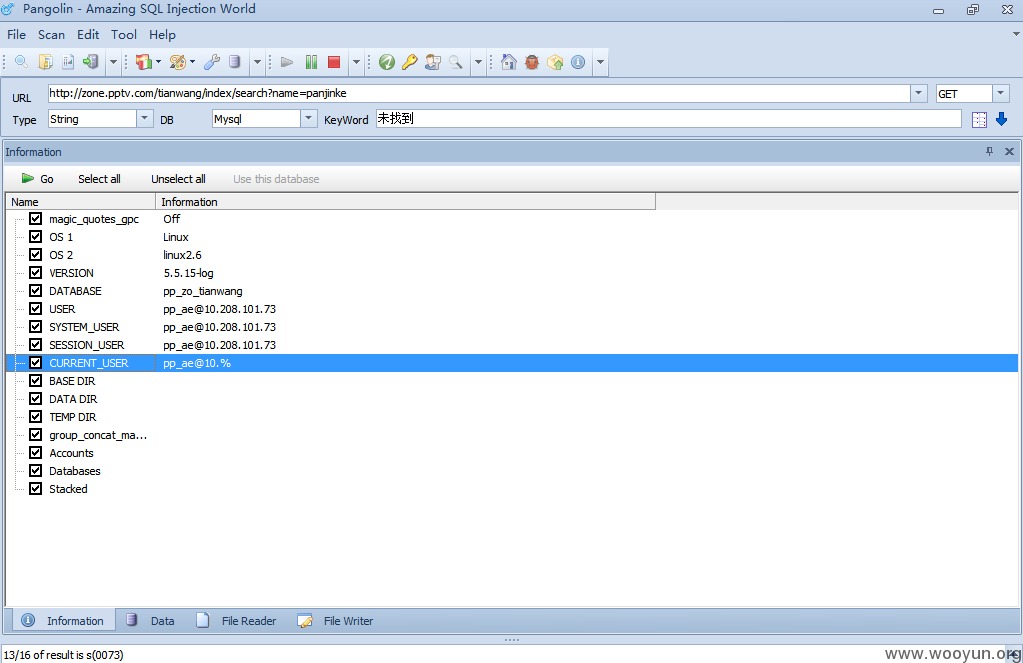Click the user account card icon
The height and width of the screenshot is (663, 1023).
433,62
